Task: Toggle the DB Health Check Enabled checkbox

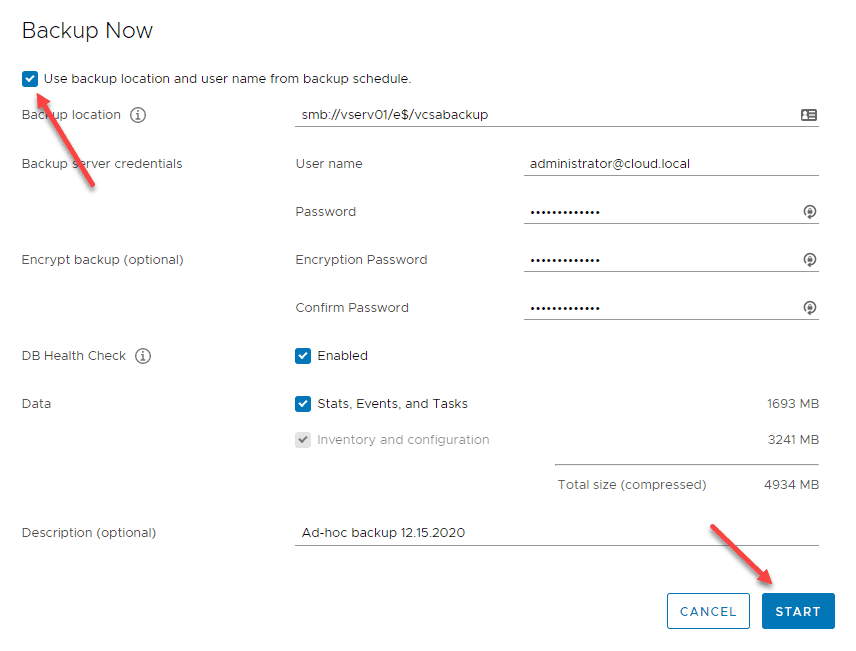Action: coord(303,356)
